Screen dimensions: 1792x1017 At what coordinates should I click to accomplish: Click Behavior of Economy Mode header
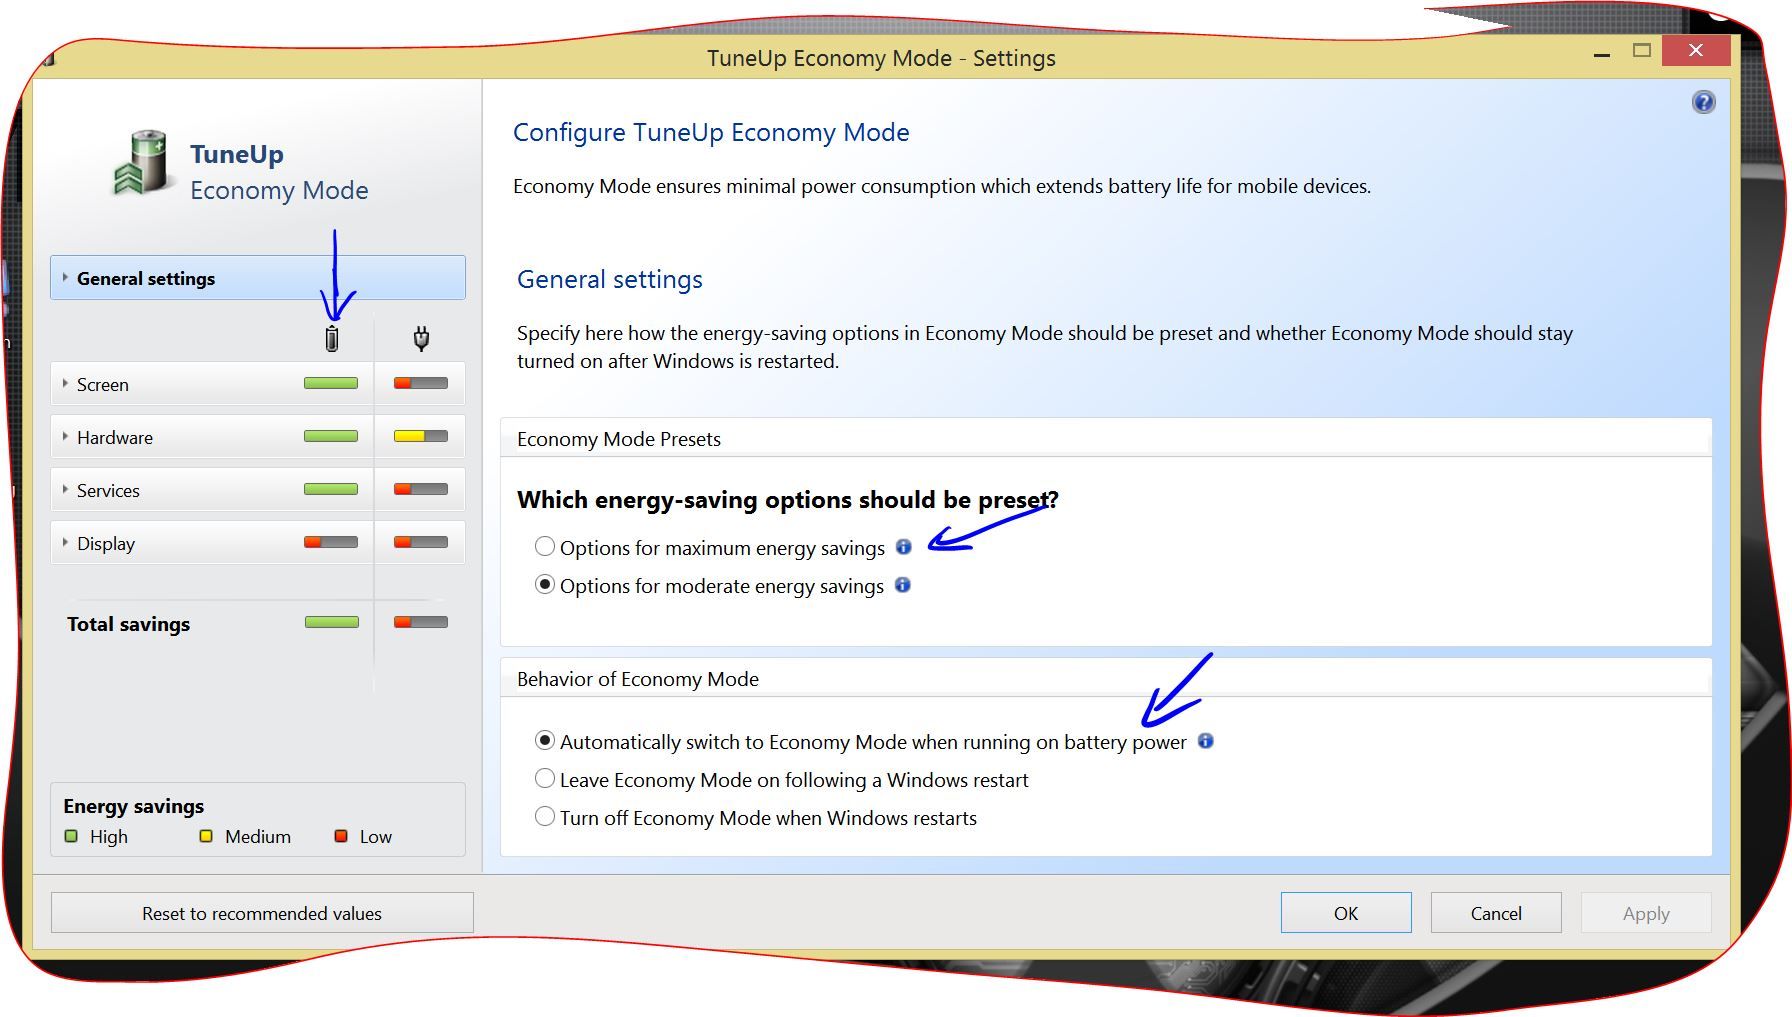637,679
